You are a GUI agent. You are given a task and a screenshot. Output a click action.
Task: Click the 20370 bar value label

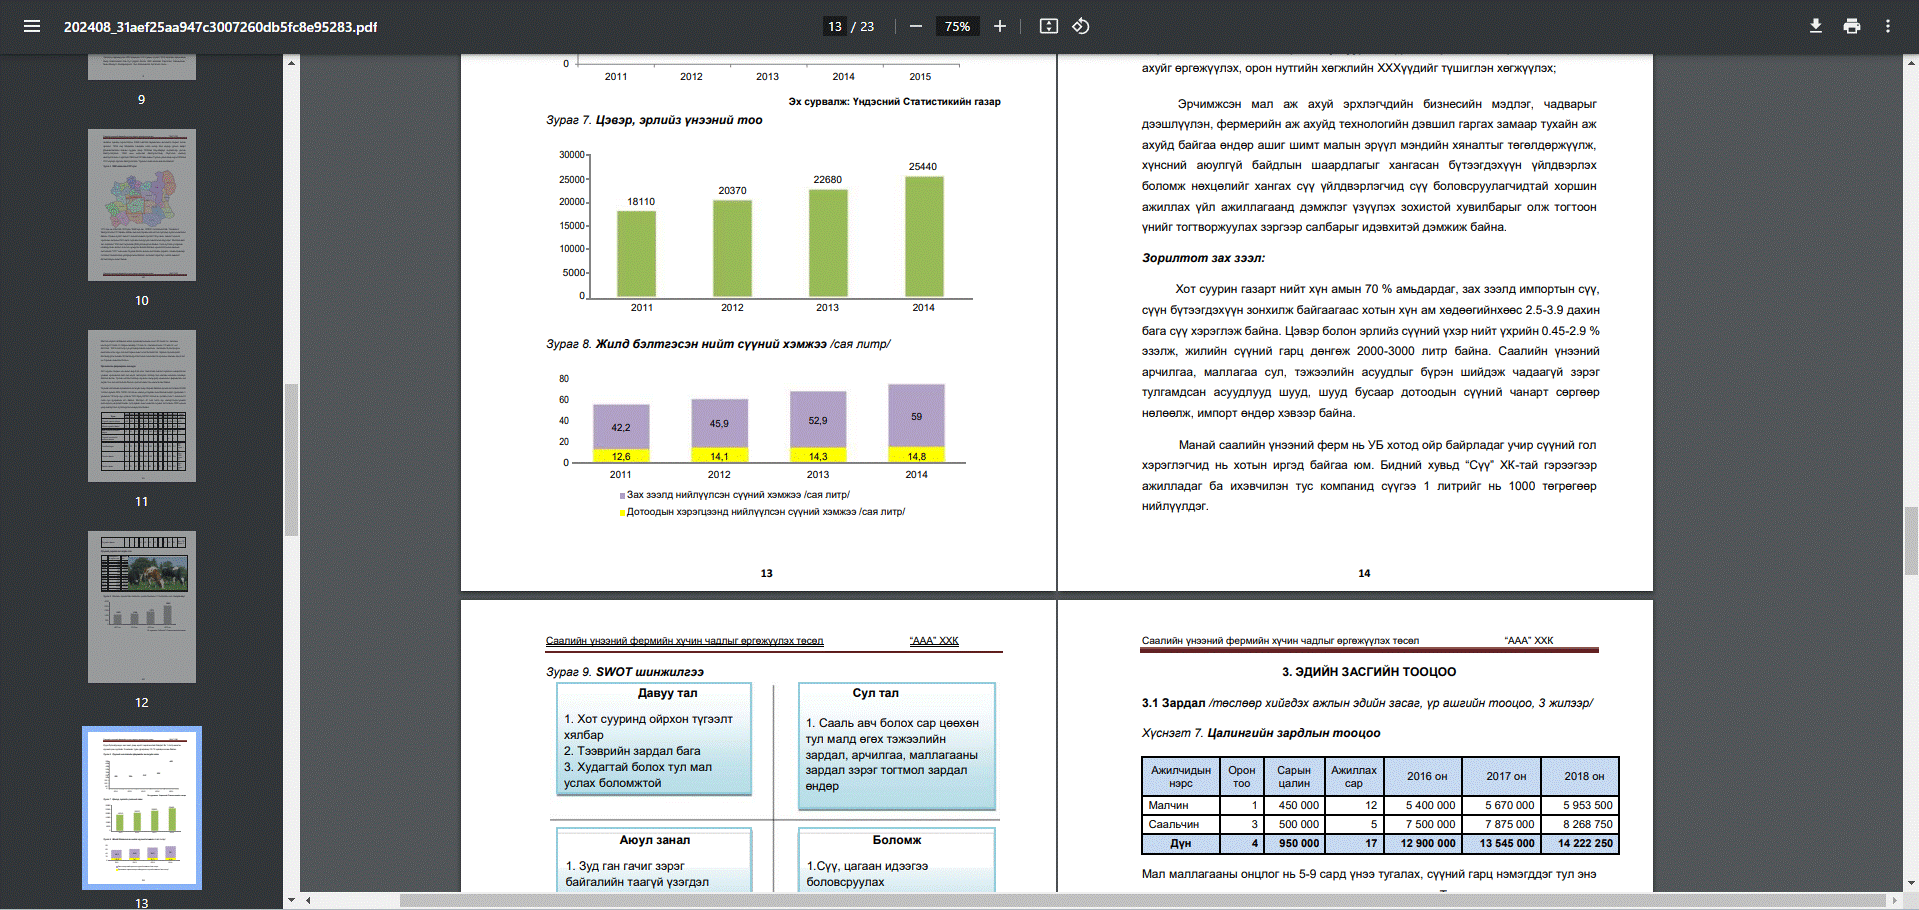[x=732, y=191]
